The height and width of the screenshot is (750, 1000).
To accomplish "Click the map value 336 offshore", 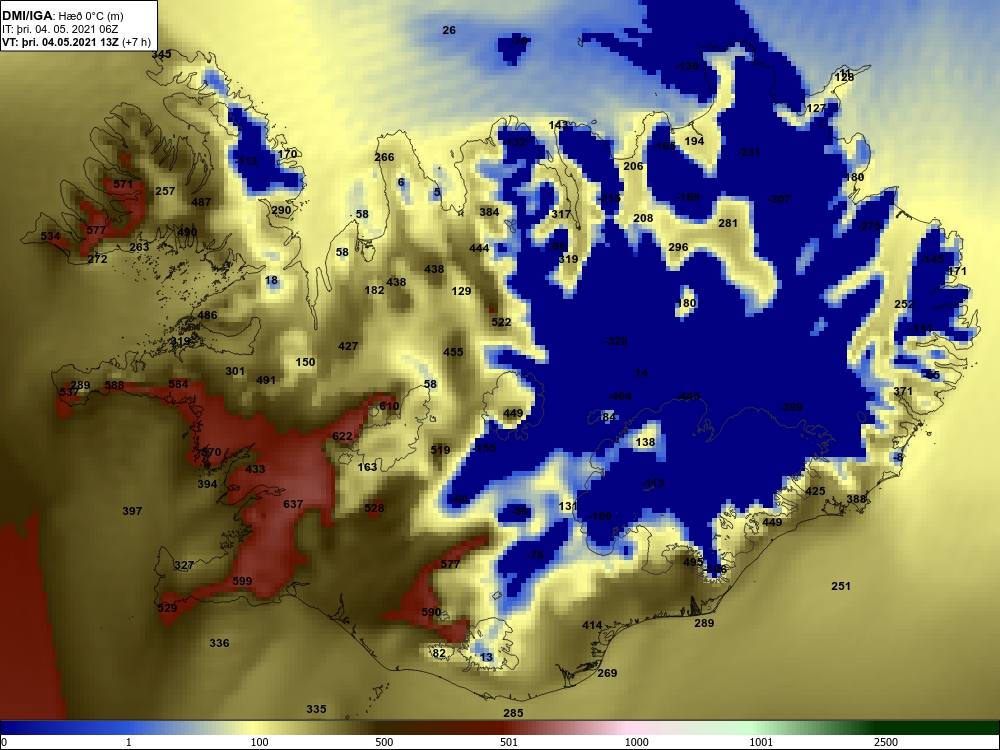I will 219,643.
